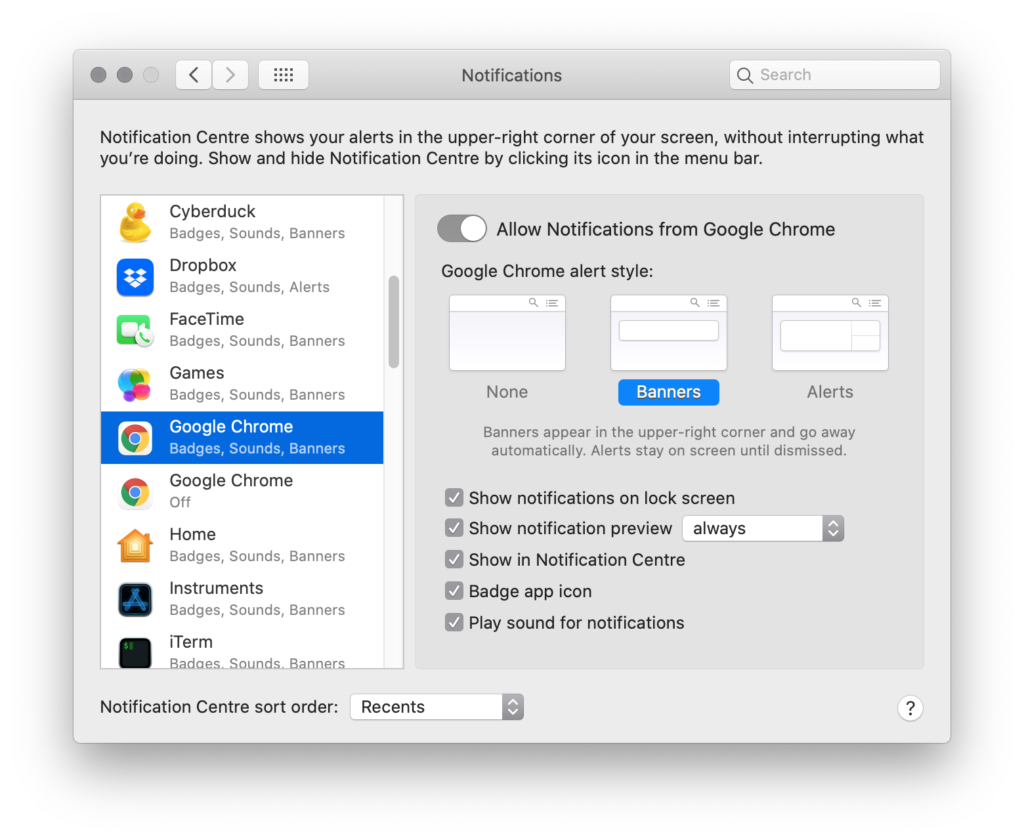The width and height of the screenshot is (1024, 840).
Task: Select Dropbox in the app list
Action: (x=242, y=276)
